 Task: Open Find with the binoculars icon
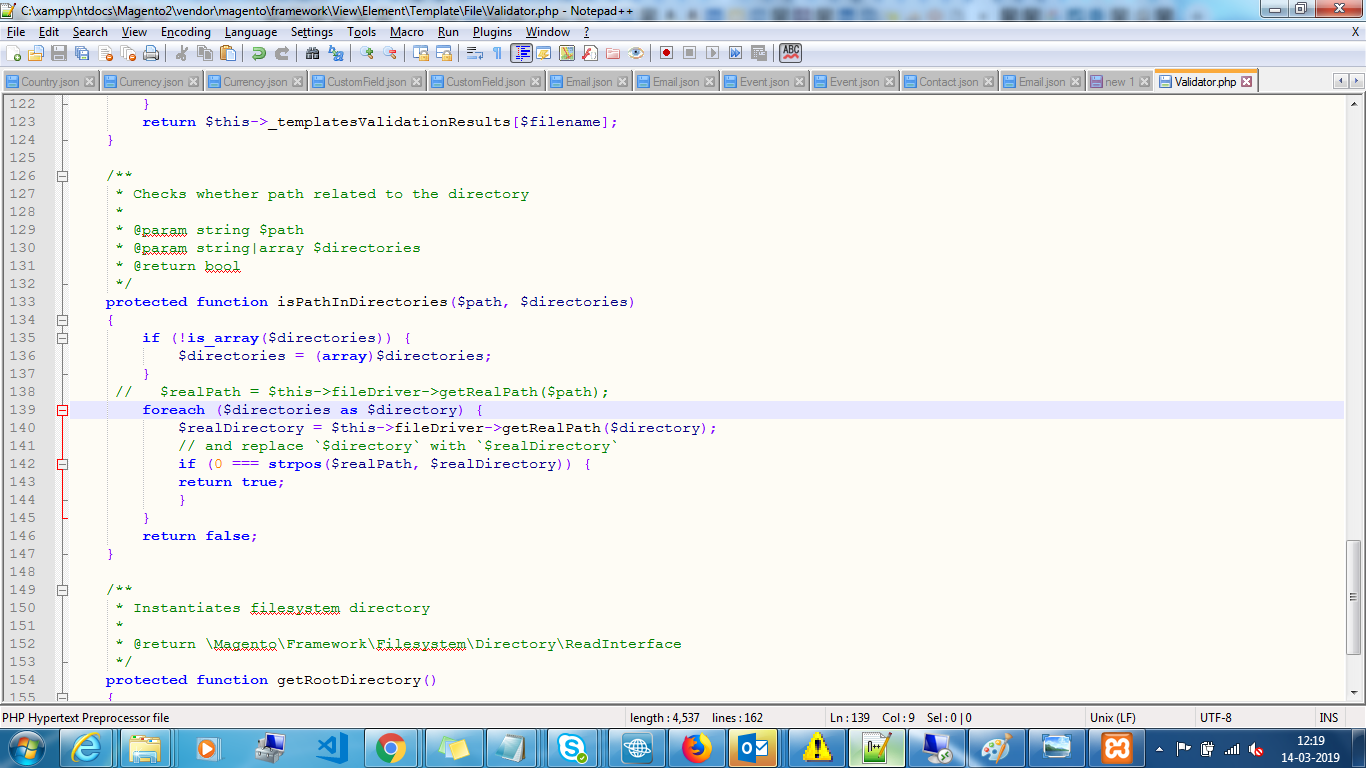[313, 53]
